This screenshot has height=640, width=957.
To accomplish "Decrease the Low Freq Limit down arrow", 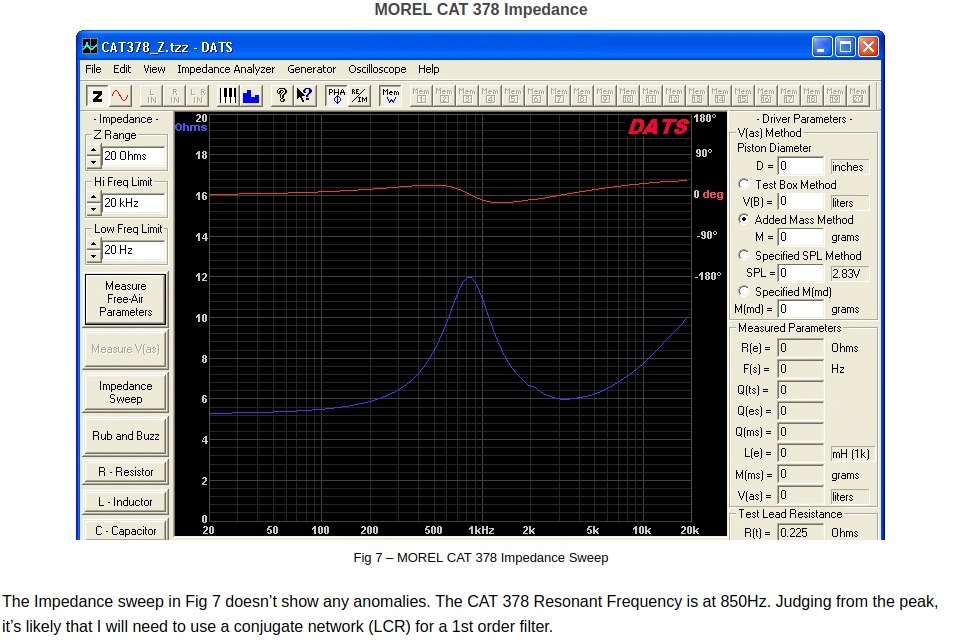I will (93, 256).
